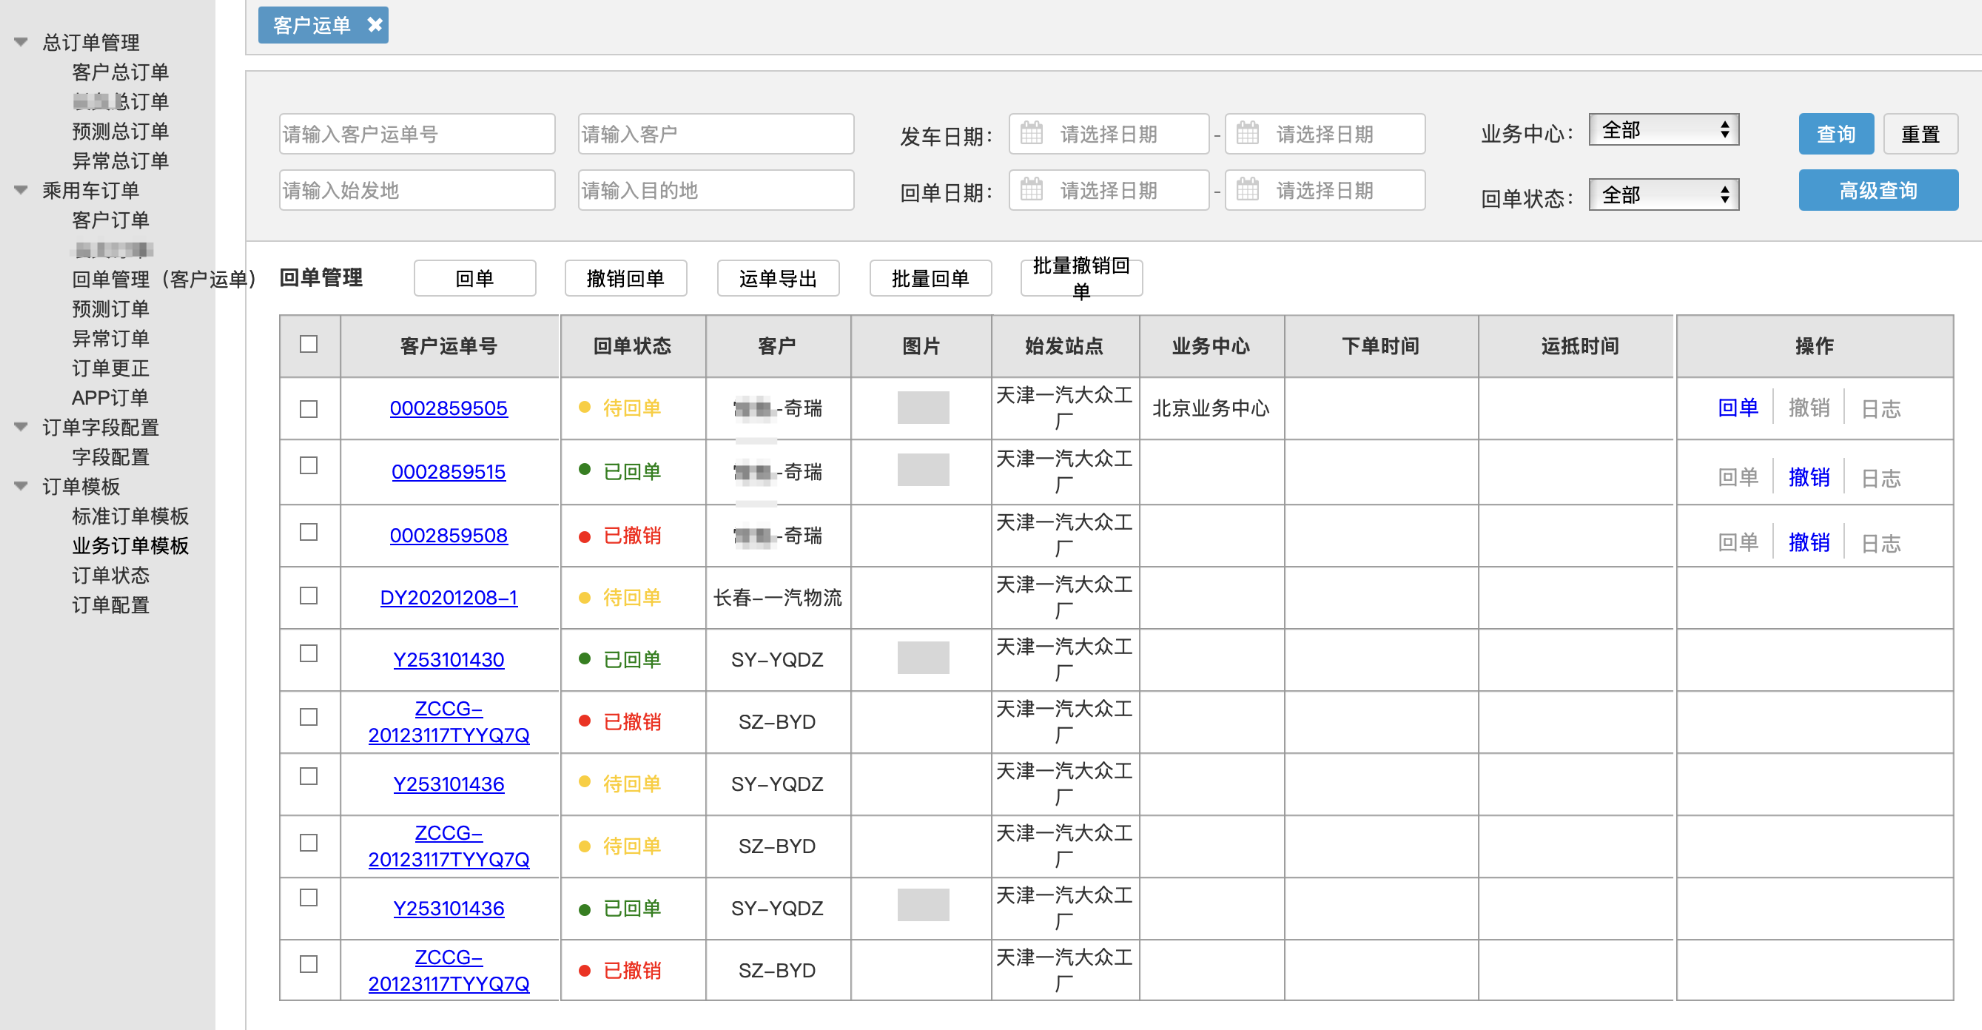Click inside the 请输入客户运单号 input field
1982x1030 pixels.
[417, 133]
